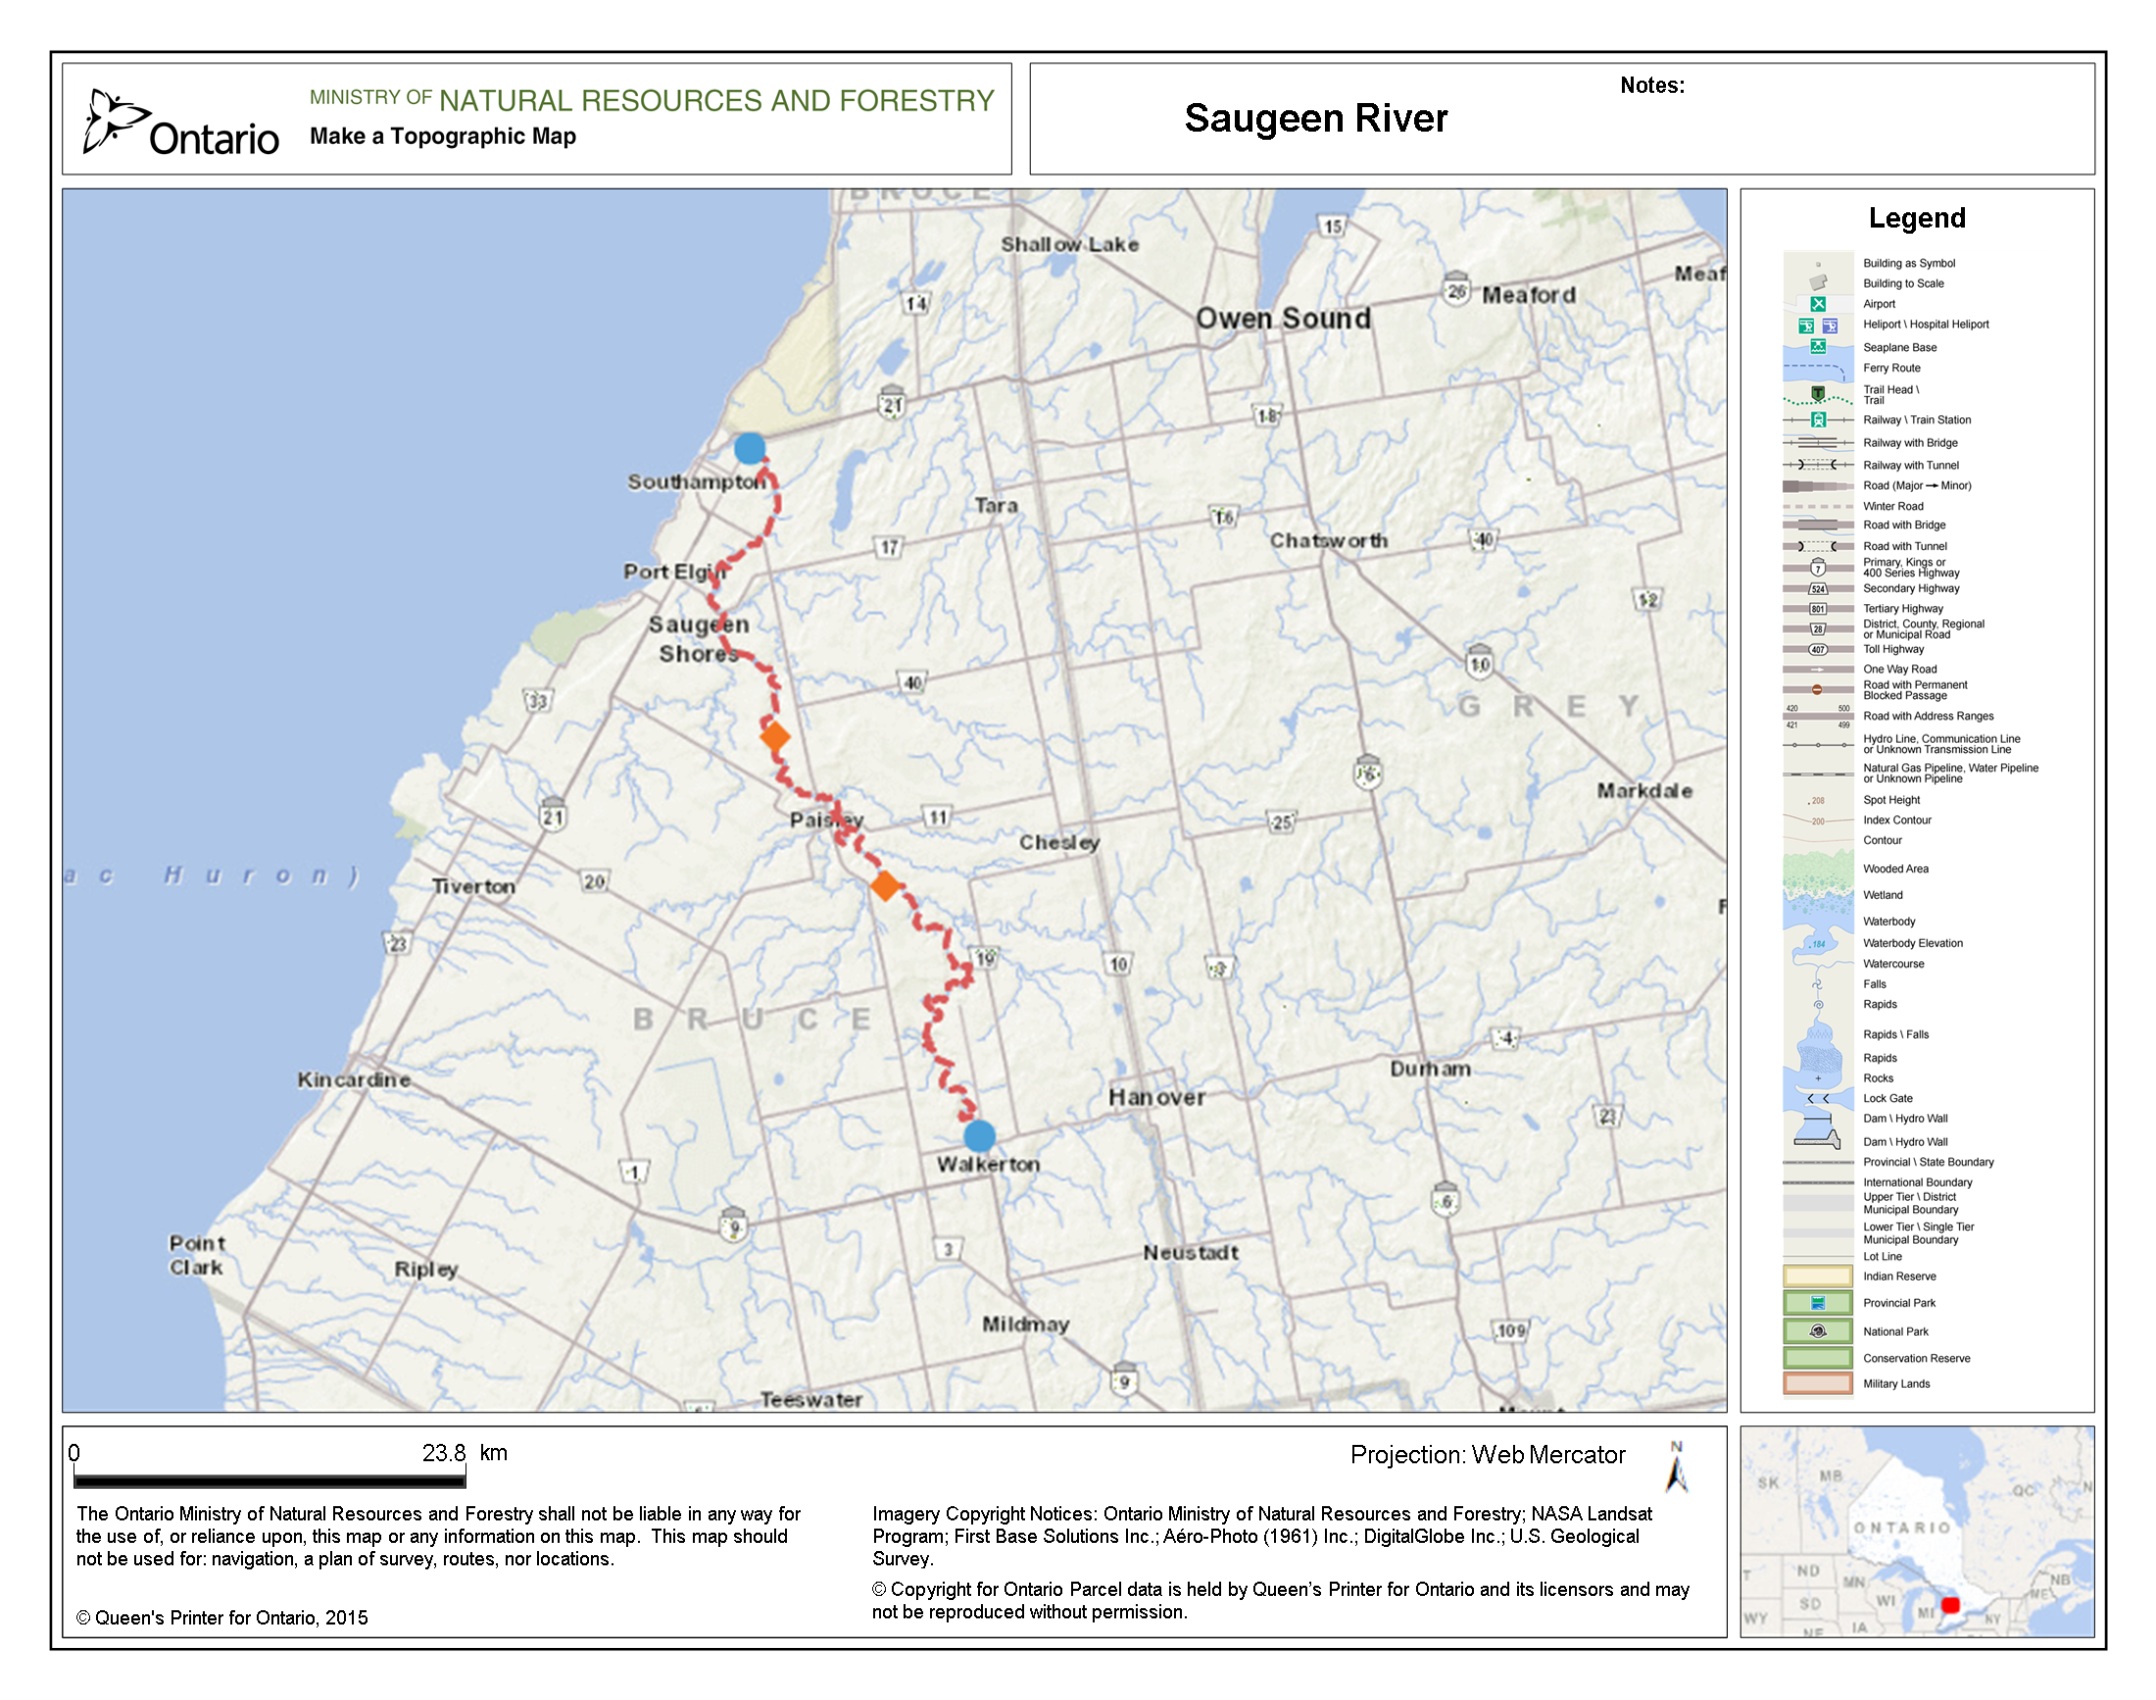Click the Indian Reserve legend swatch
2156x1700 pixels.
click(1817, 1276)
